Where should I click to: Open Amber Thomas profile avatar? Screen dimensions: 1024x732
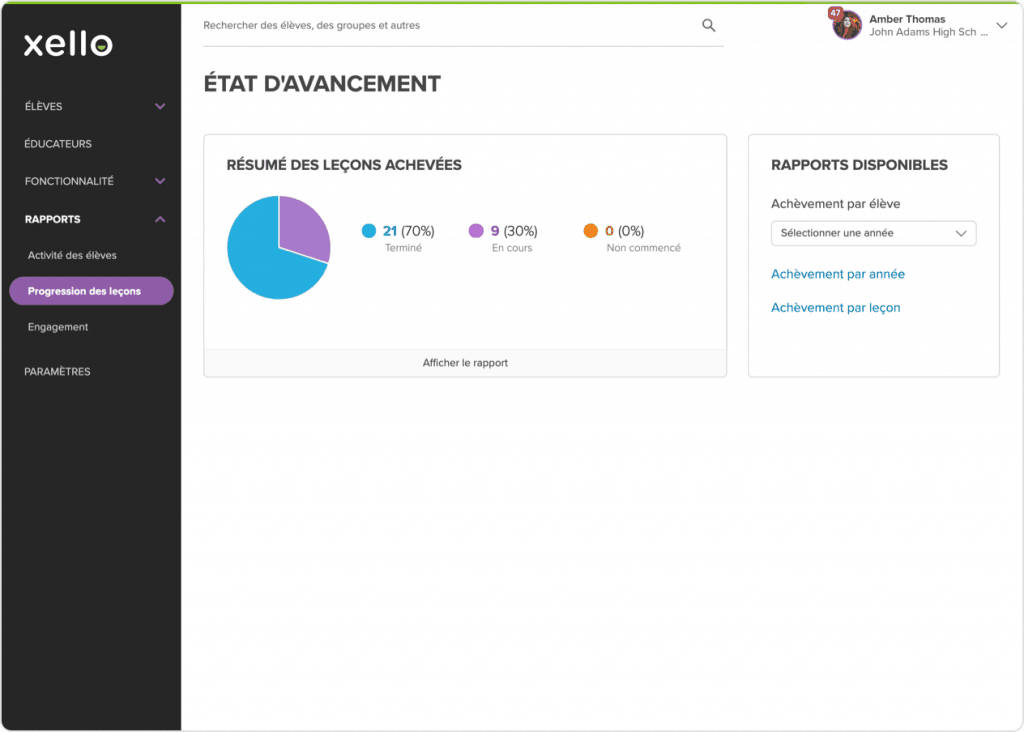[x=847, y=26]
